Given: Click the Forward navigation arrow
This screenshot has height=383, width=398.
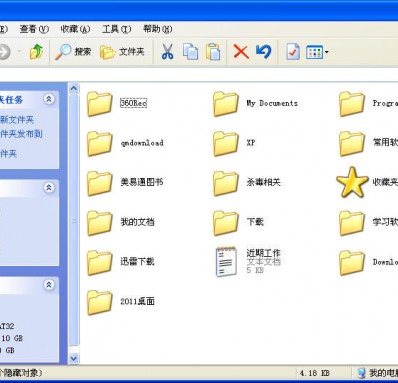Looking at the screenshot, I should coord(5,52).
